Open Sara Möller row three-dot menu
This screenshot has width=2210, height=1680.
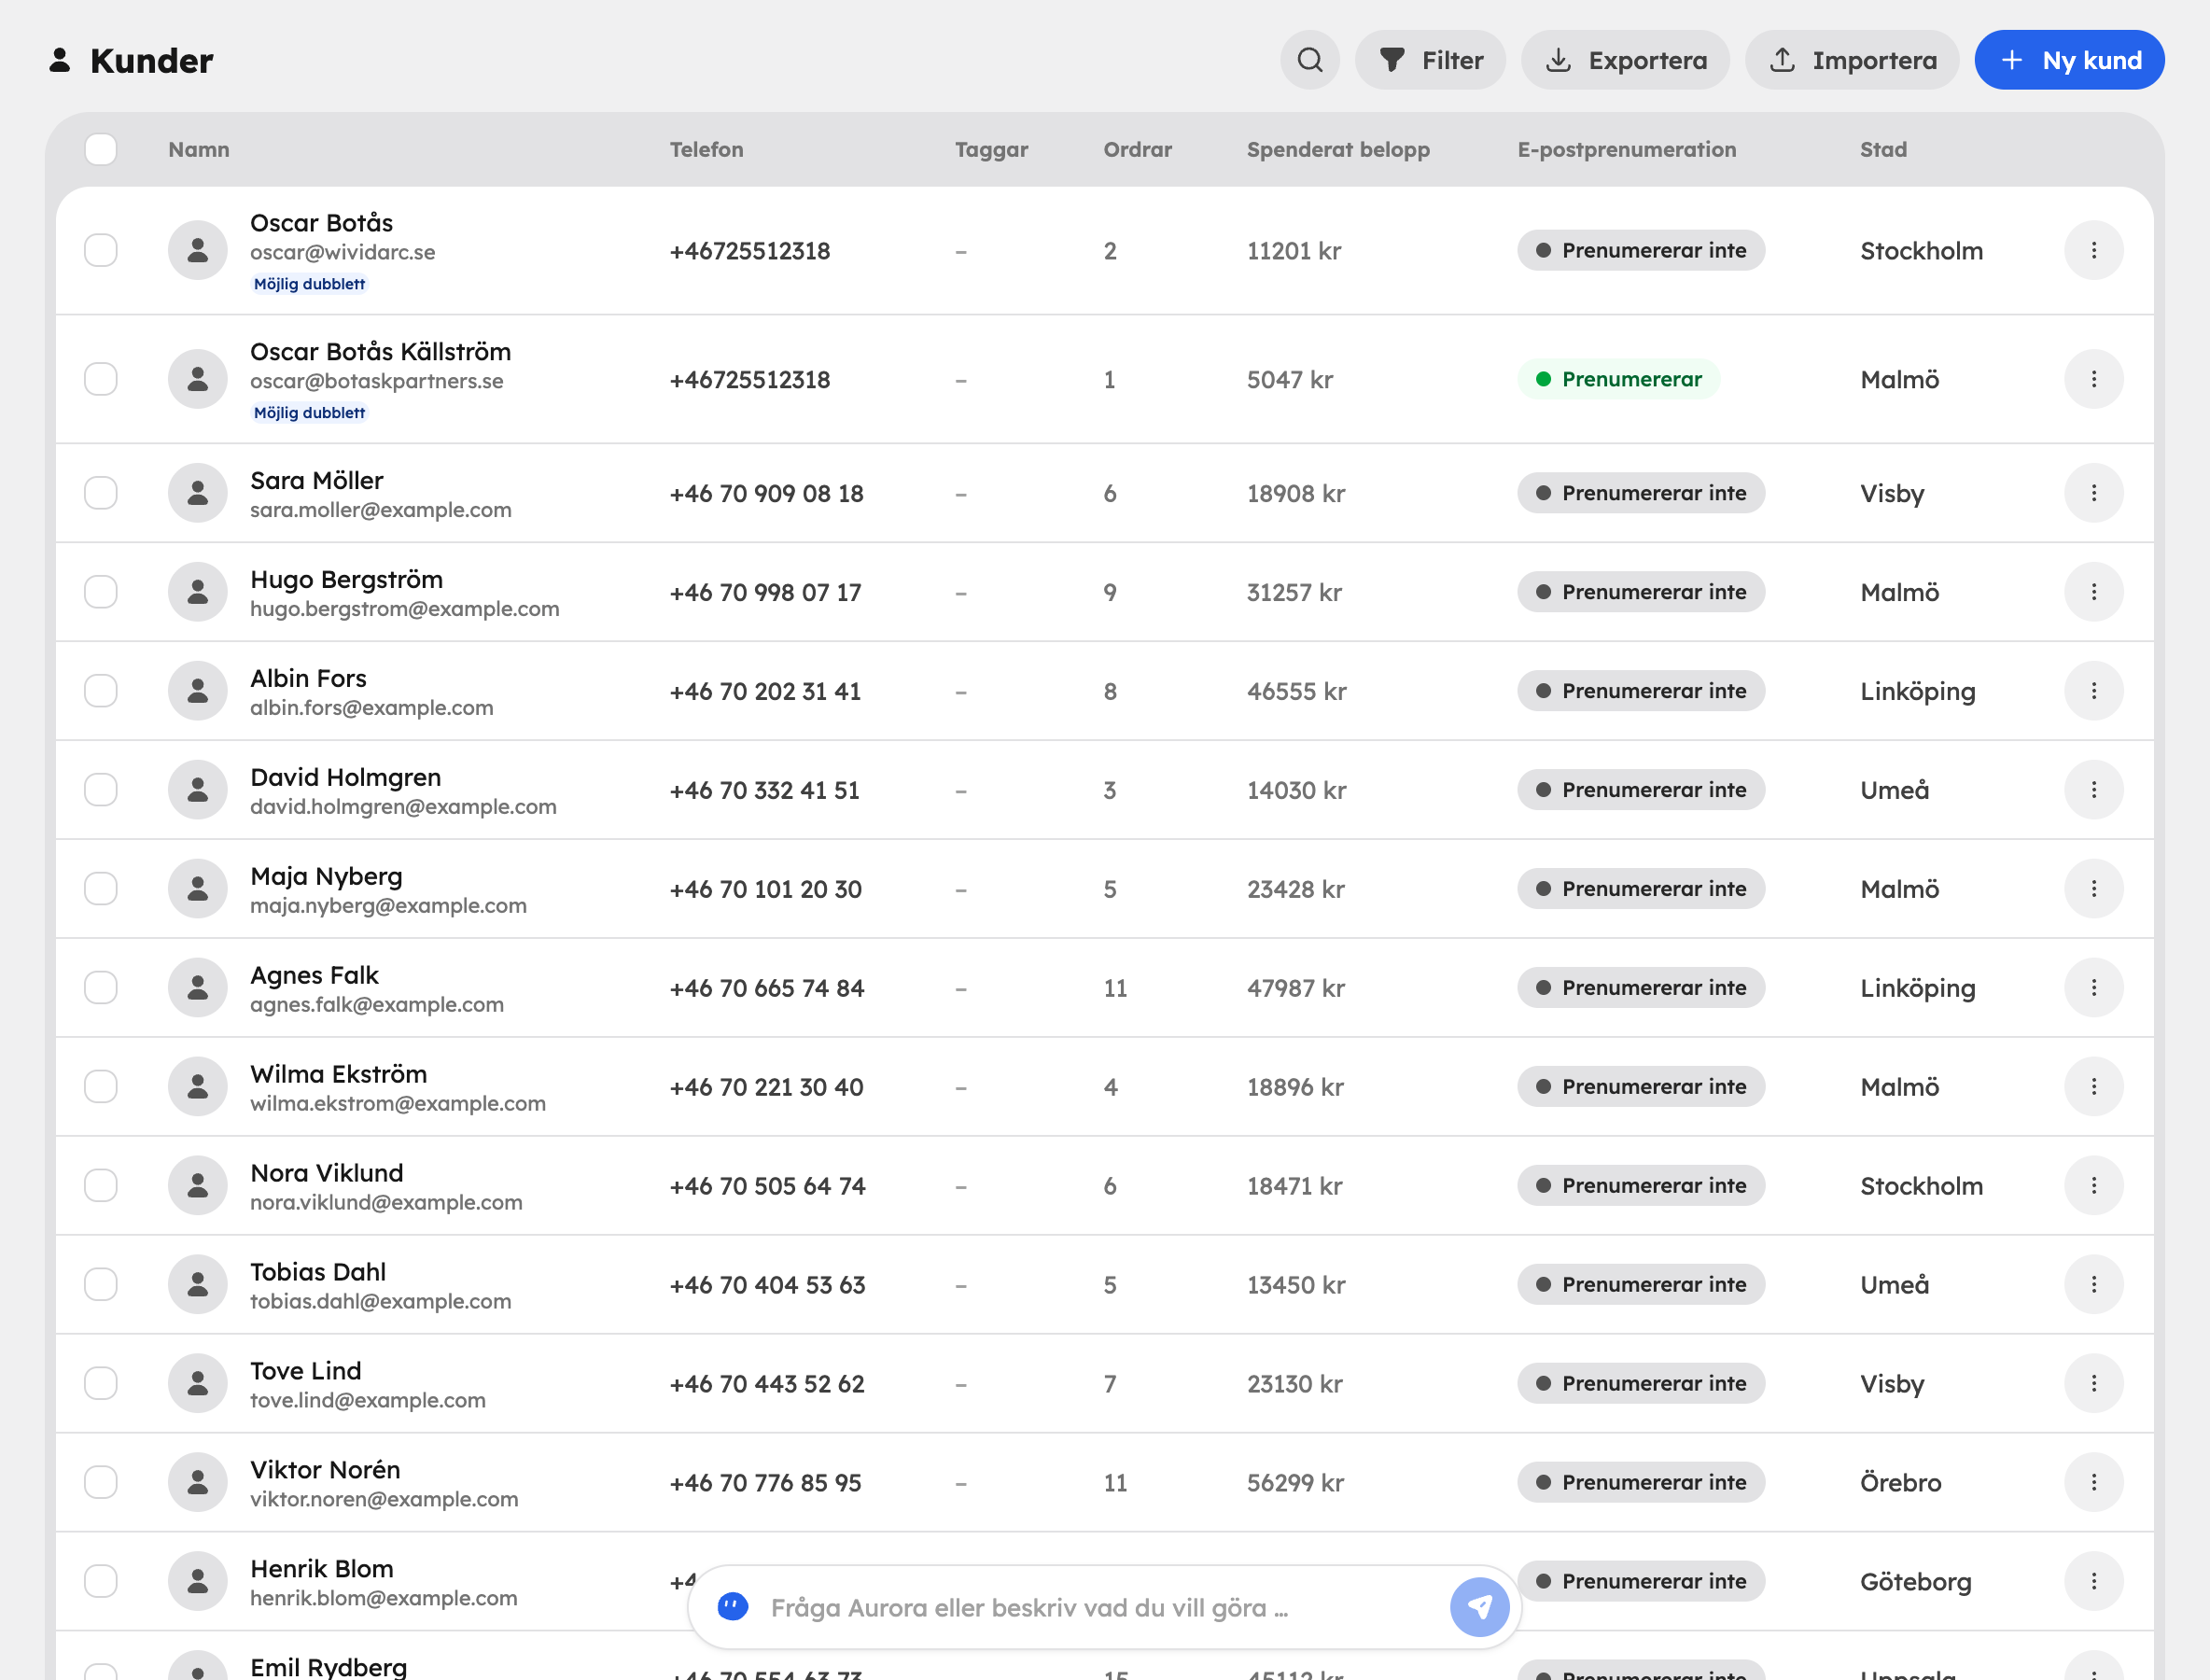(2093, 493)
